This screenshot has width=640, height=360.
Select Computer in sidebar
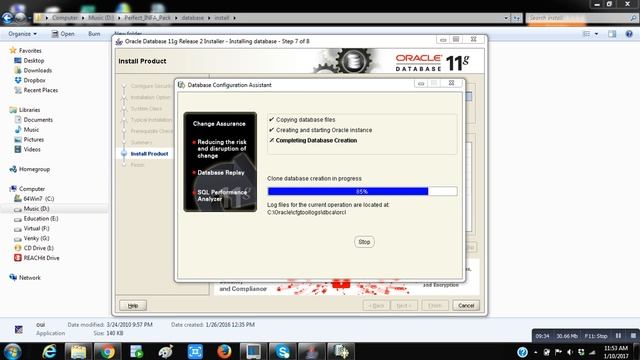pyautogui.click(x=31, y=189)
